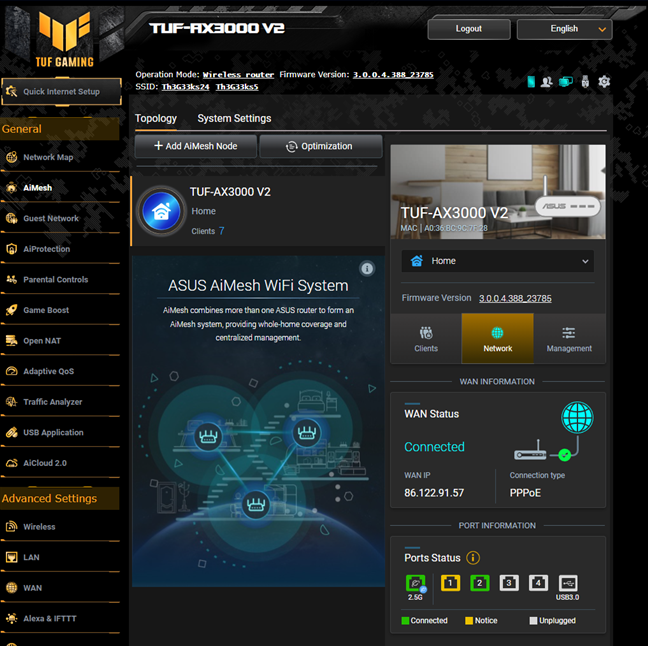The image size is (648, 646).
Task: Open Network Map in sidebar
Action: pos(48,157)
